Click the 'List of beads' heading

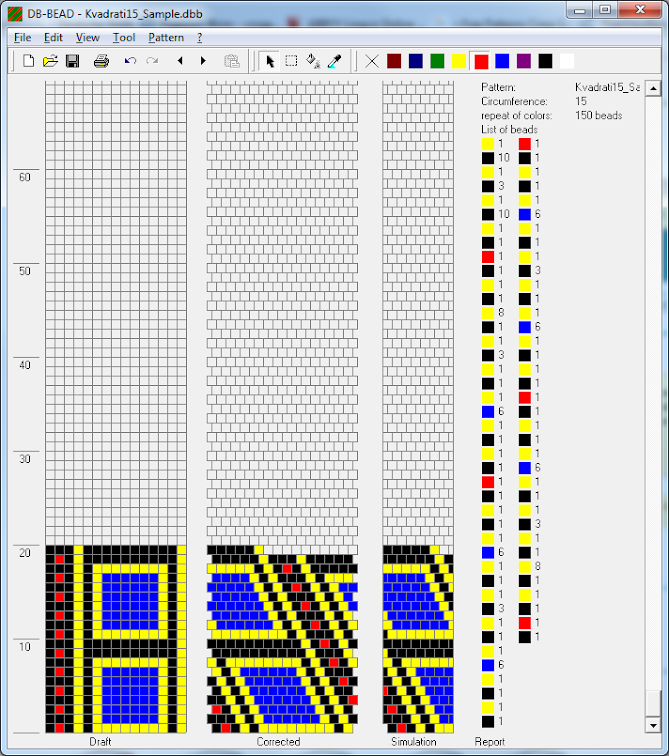point(509,129)
